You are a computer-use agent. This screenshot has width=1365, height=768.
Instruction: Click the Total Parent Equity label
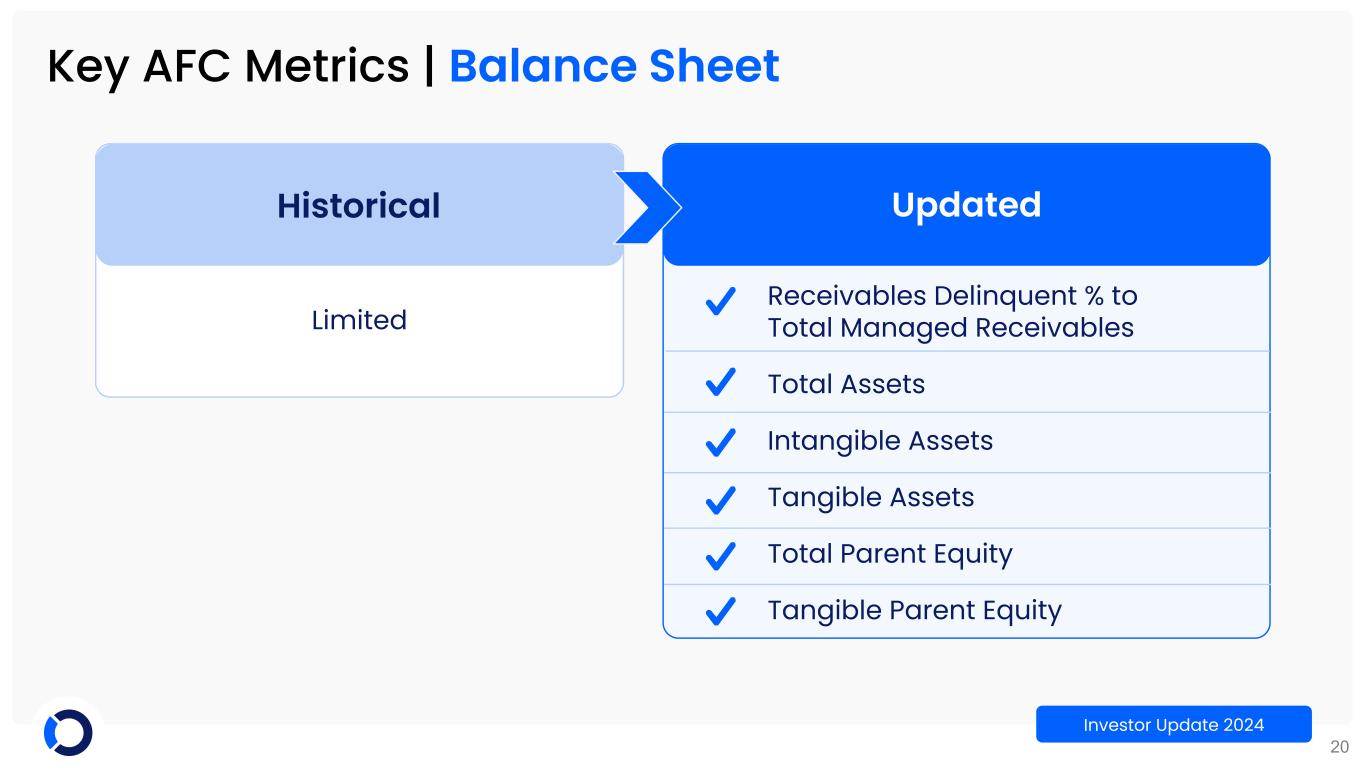tap(890, 554)
